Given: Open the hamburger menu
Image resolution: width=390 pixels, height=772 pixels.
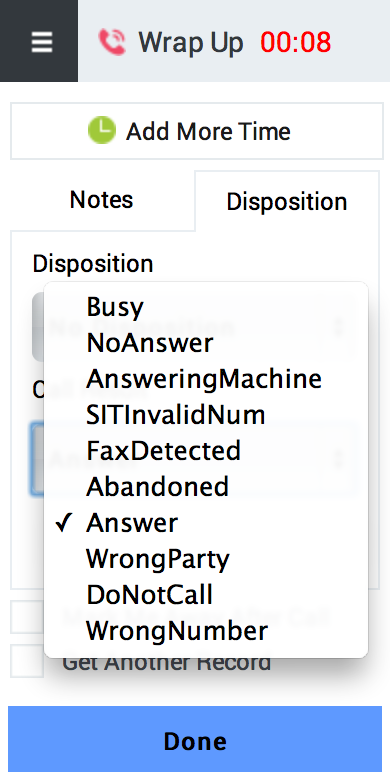Looking at the screenshot, I should [42, 42].
